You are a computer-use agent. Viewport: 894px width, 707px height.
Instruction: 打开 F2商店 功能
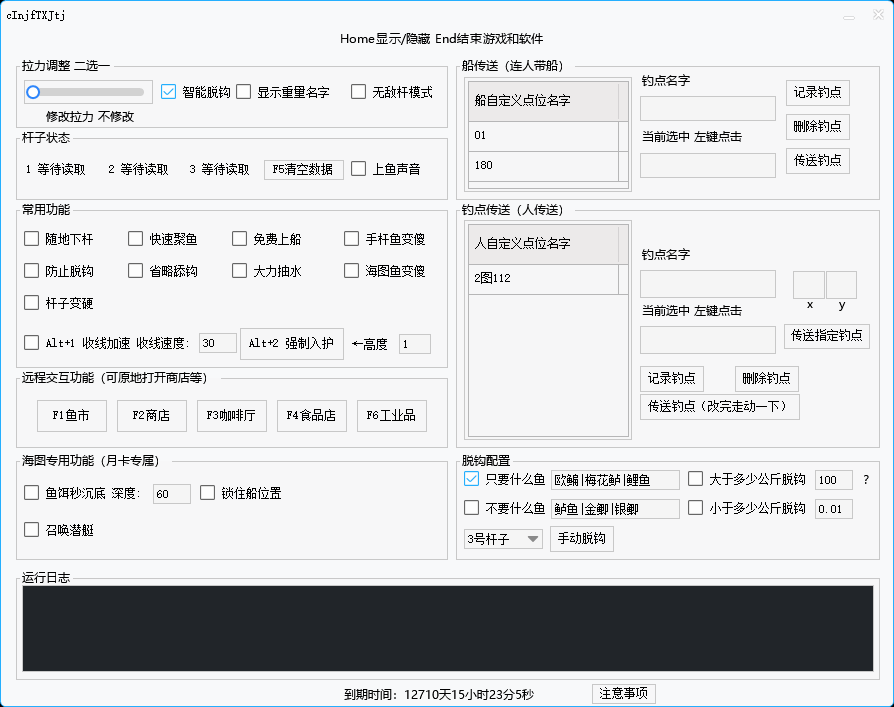pos(151,416)
